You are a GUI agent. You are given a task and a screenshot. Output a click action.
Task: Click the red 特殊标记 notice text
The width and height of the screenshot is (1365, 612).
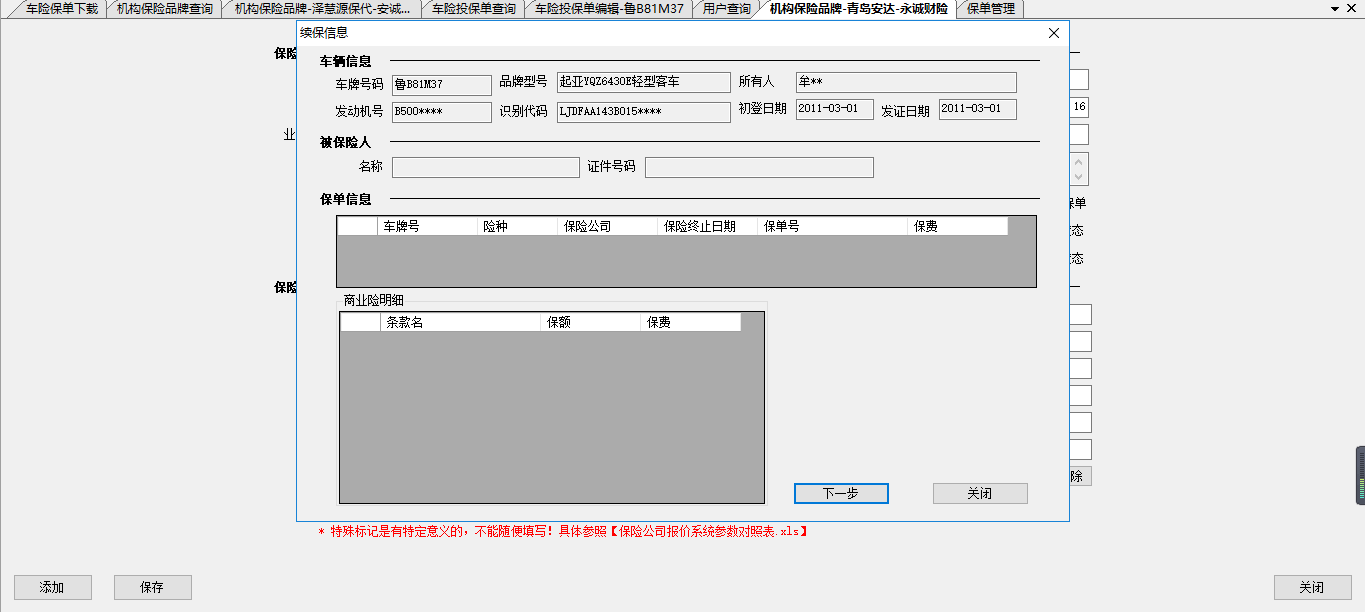click(x=563, y=531)
